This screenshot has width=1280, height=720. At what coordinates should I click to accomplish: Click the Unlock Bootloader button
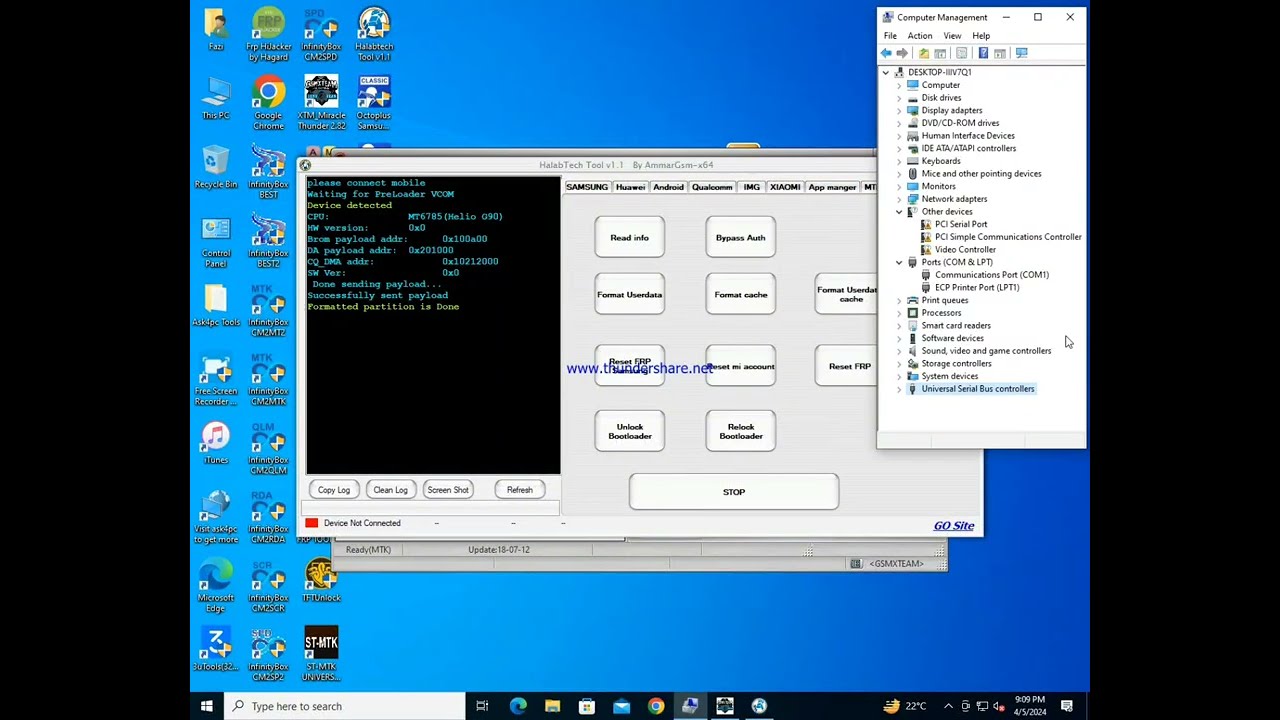[x=629, y=431]
